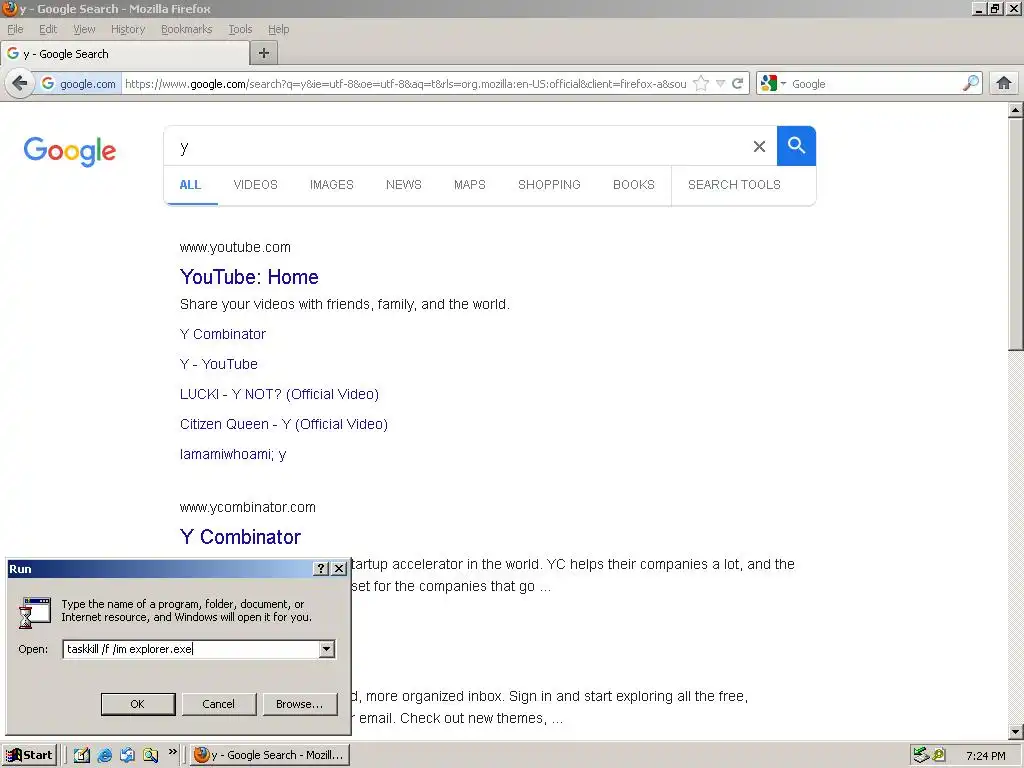
Task: Switch to IMAGES results
Action: coord(332,185)
